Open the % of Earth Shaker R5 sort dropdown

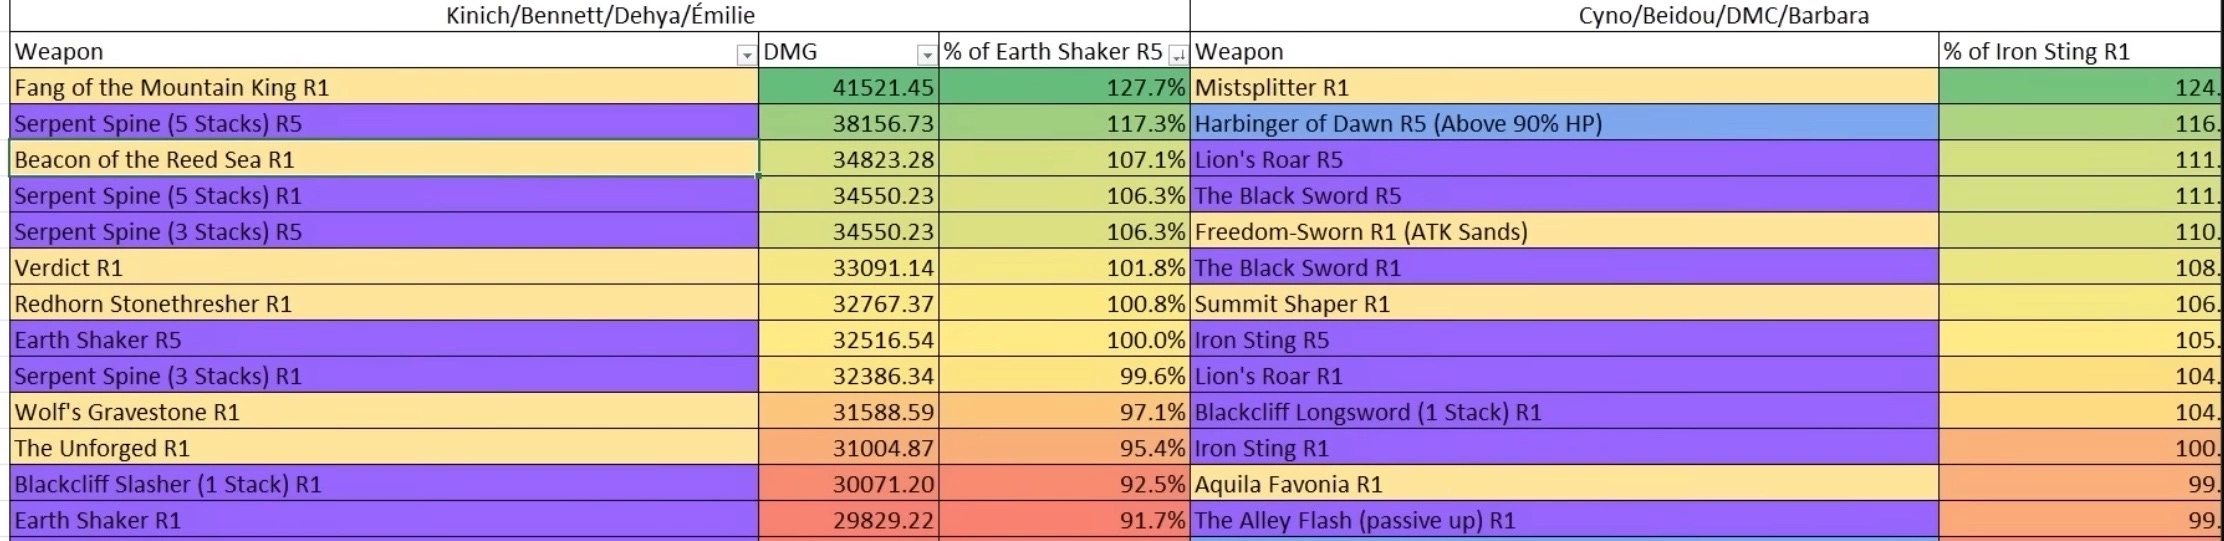tap(1179, 55)
